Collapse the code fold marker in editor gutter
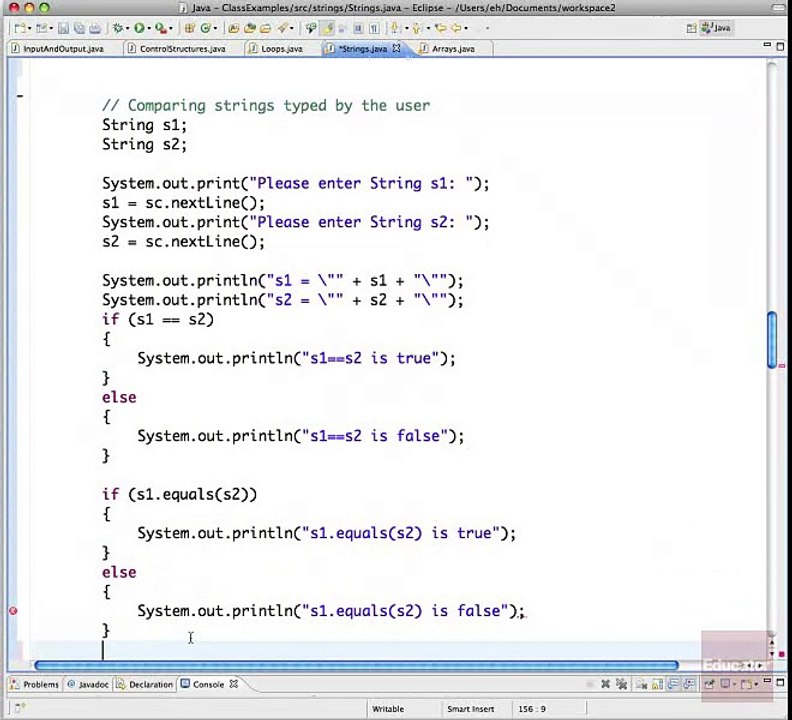This screenshot has height=720, width=792. click(20, 95)
